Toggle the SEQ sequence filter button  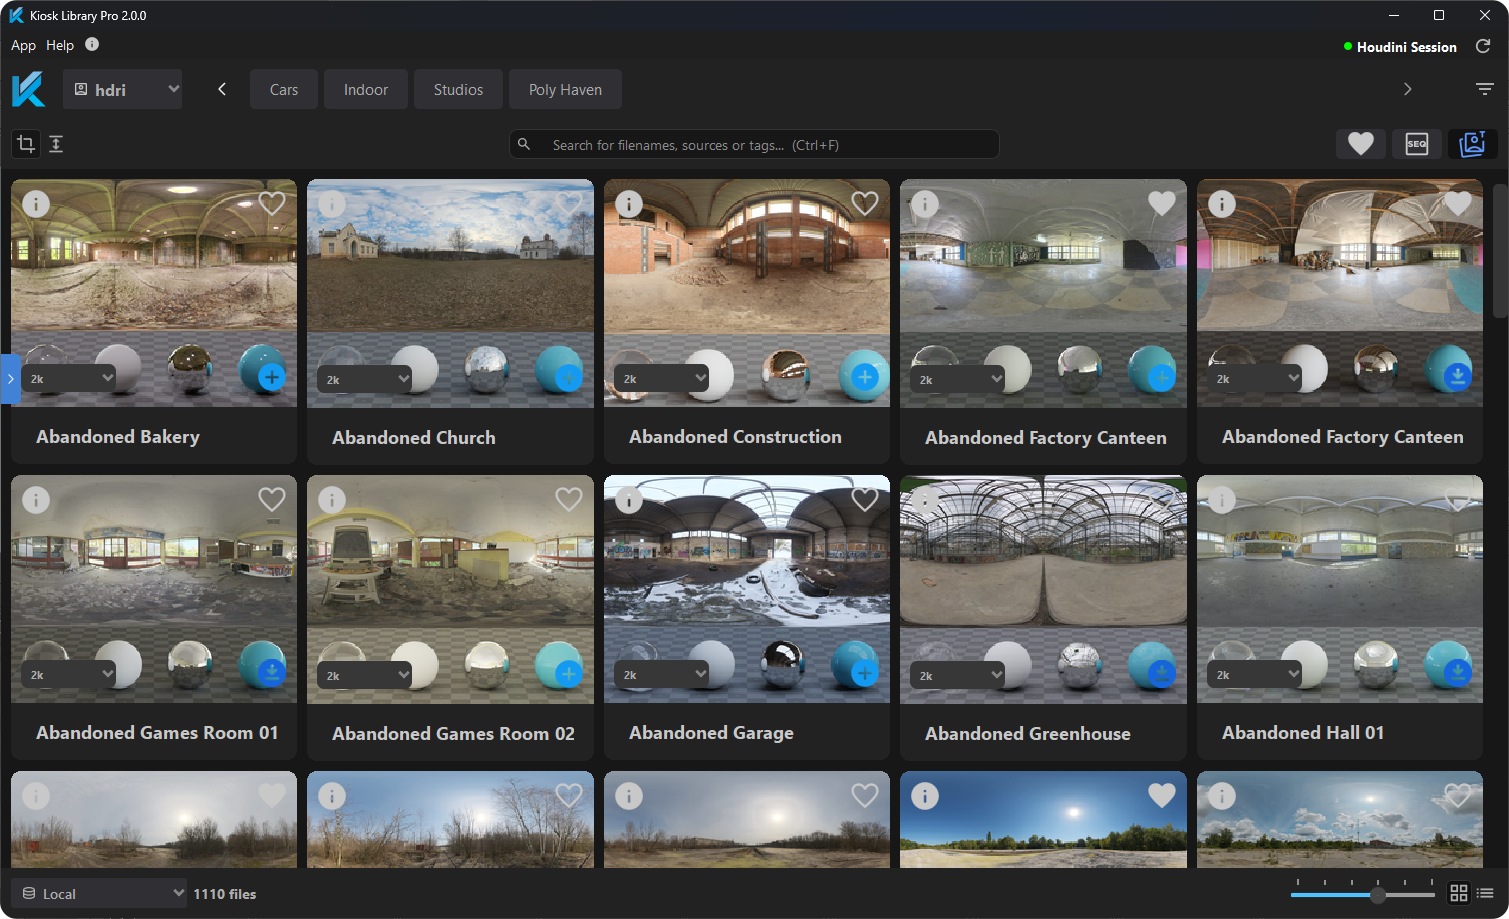[x=1416, y=144]
